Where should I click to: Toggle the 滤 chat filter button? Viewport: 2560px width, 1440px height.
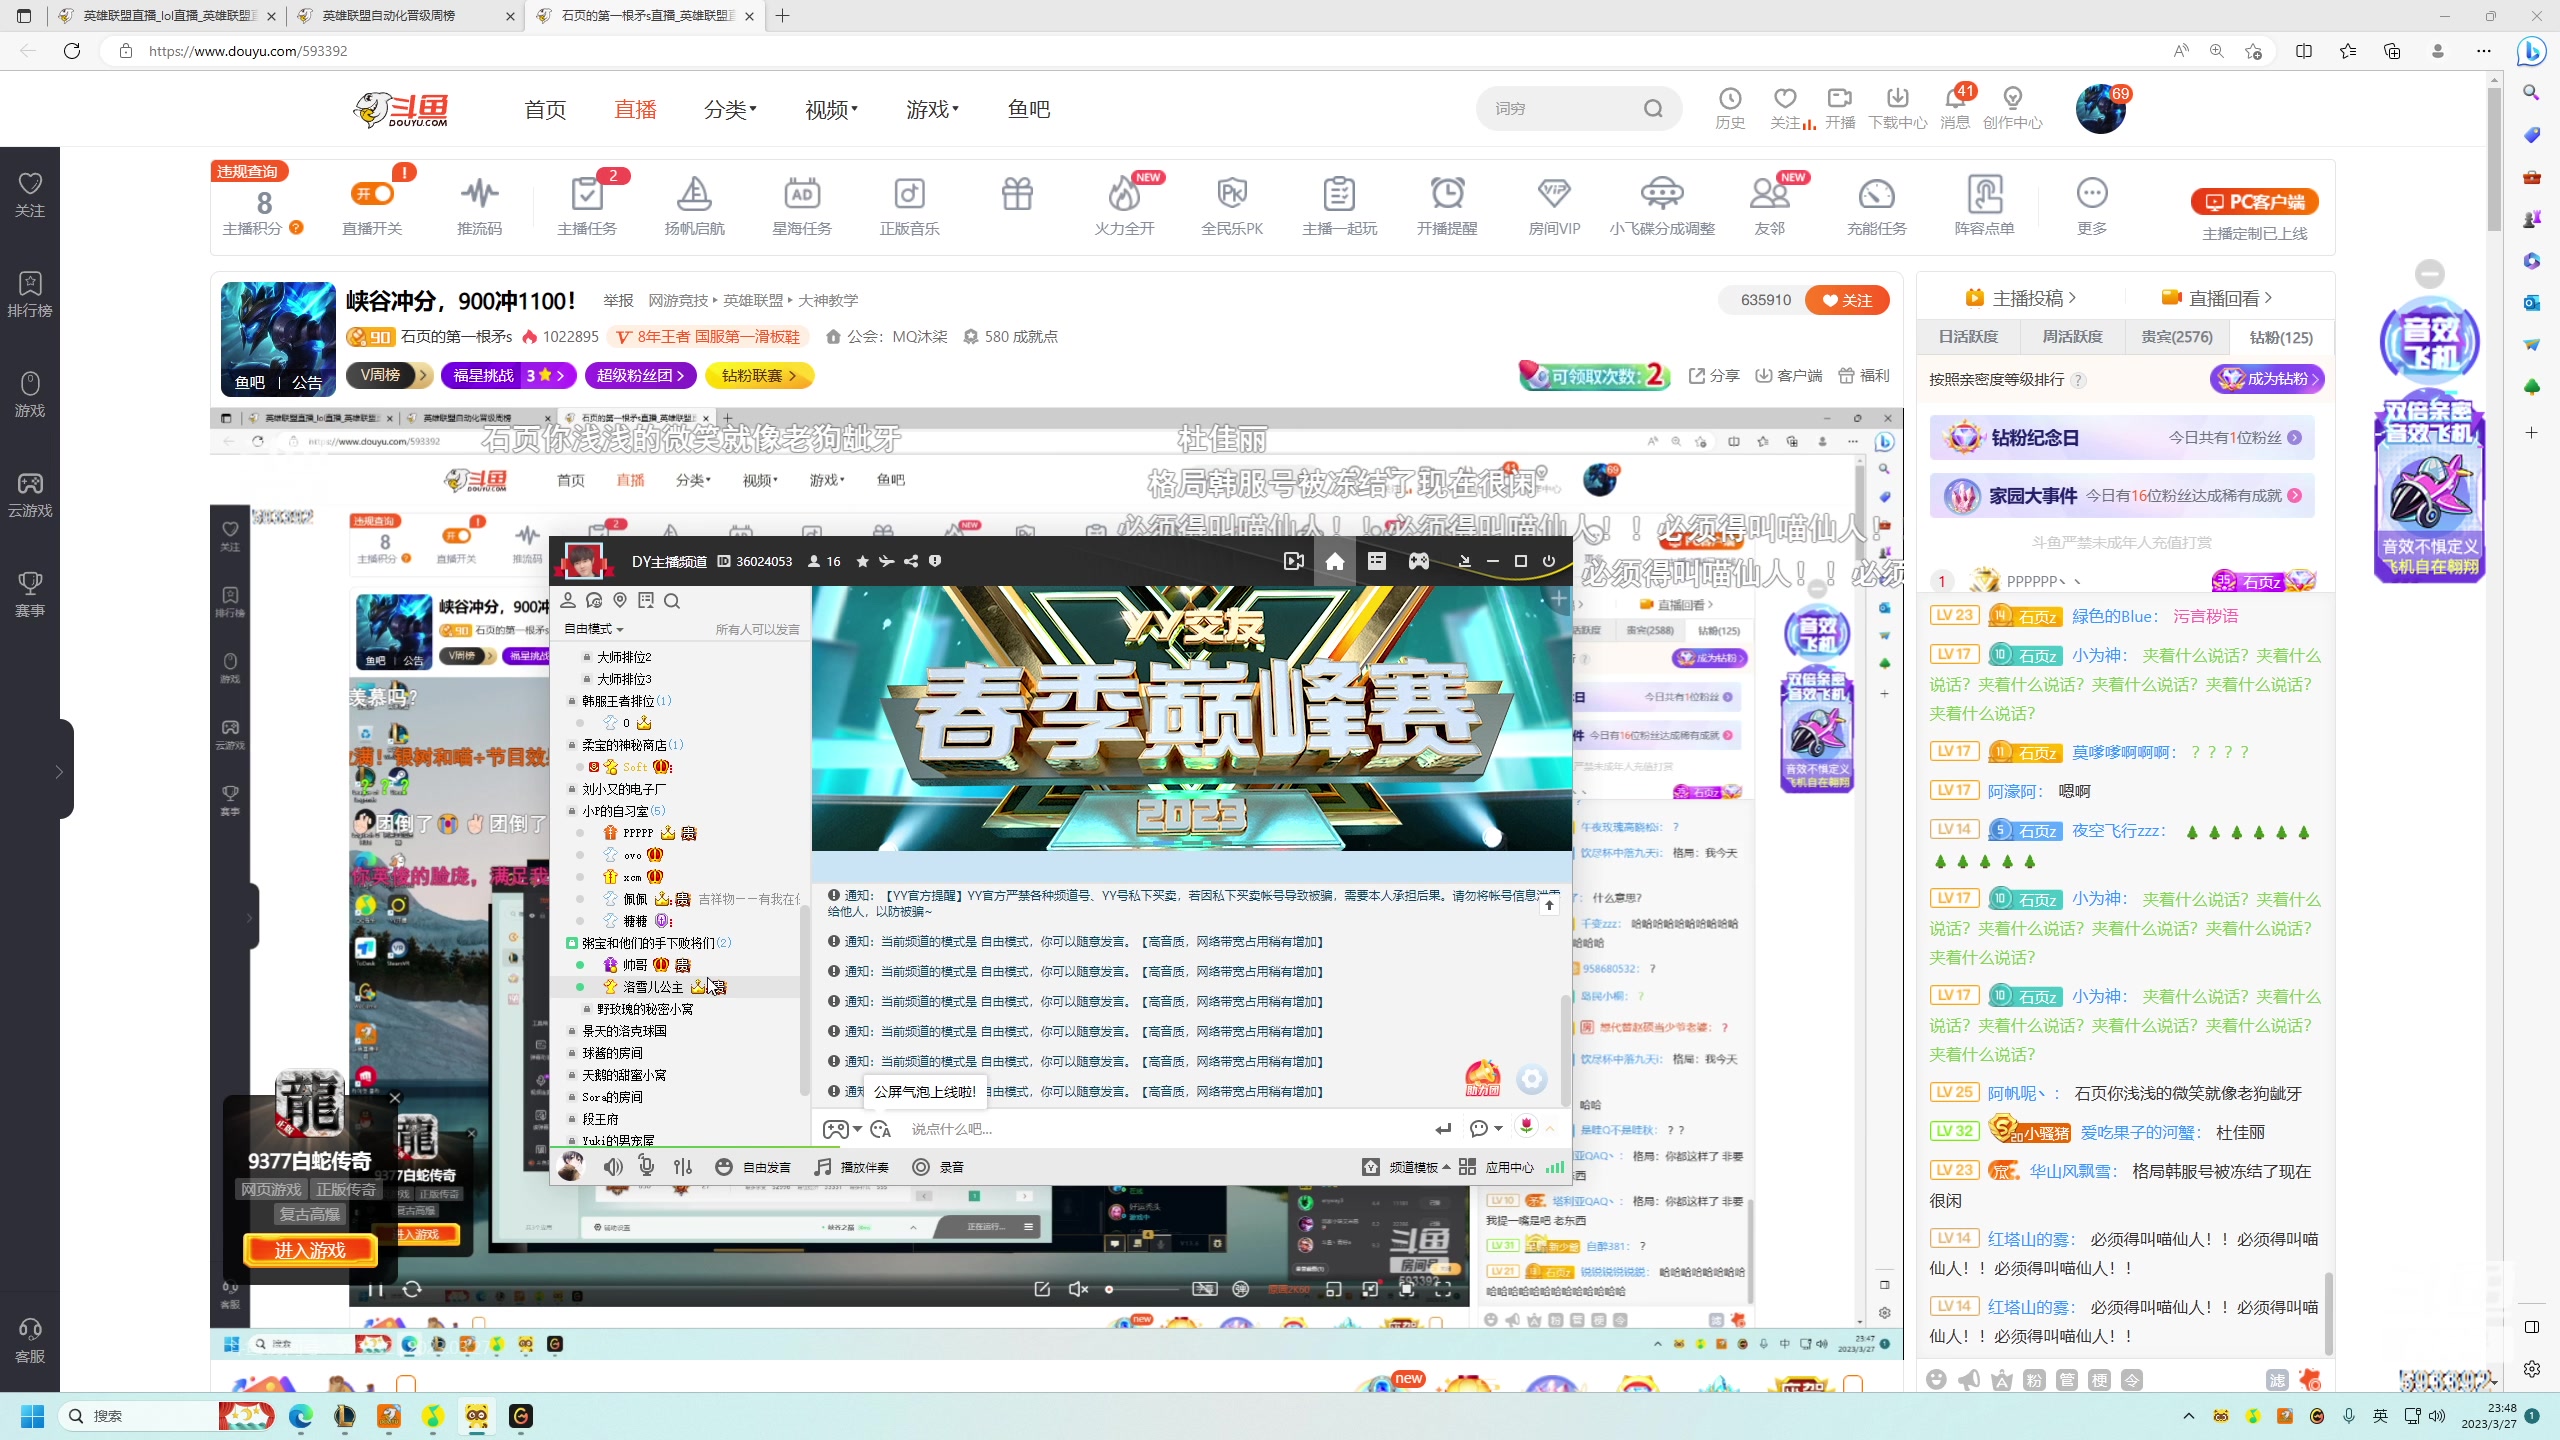tap(2277, 1380)
